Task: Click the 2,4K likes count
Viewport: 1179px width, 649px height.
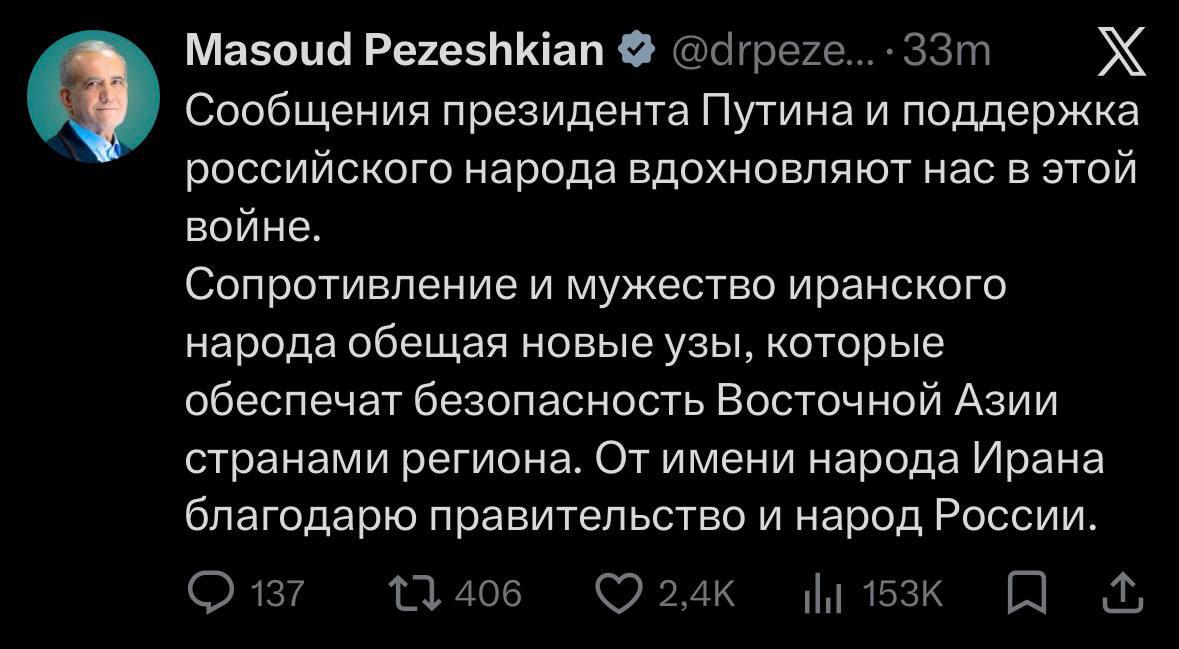Action: point(697,595)
